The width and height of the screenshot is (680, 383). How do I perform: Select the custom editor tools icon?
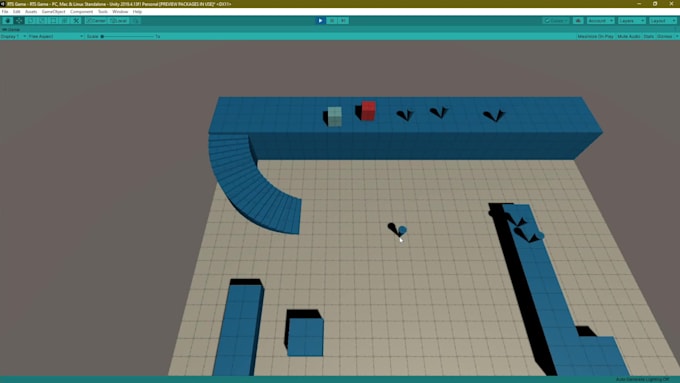tap(76, 21)
